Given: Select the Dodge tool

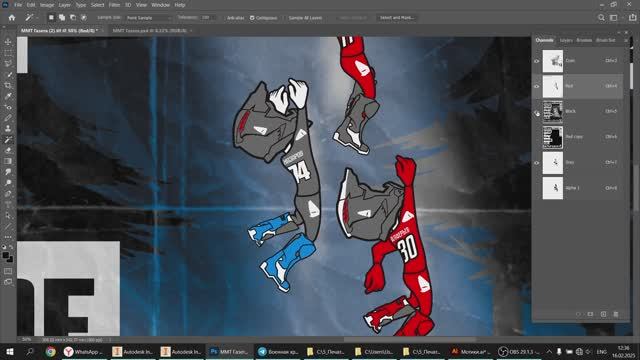Looking at the screenshot, I should pyautogui.click(x=8, y=183).
